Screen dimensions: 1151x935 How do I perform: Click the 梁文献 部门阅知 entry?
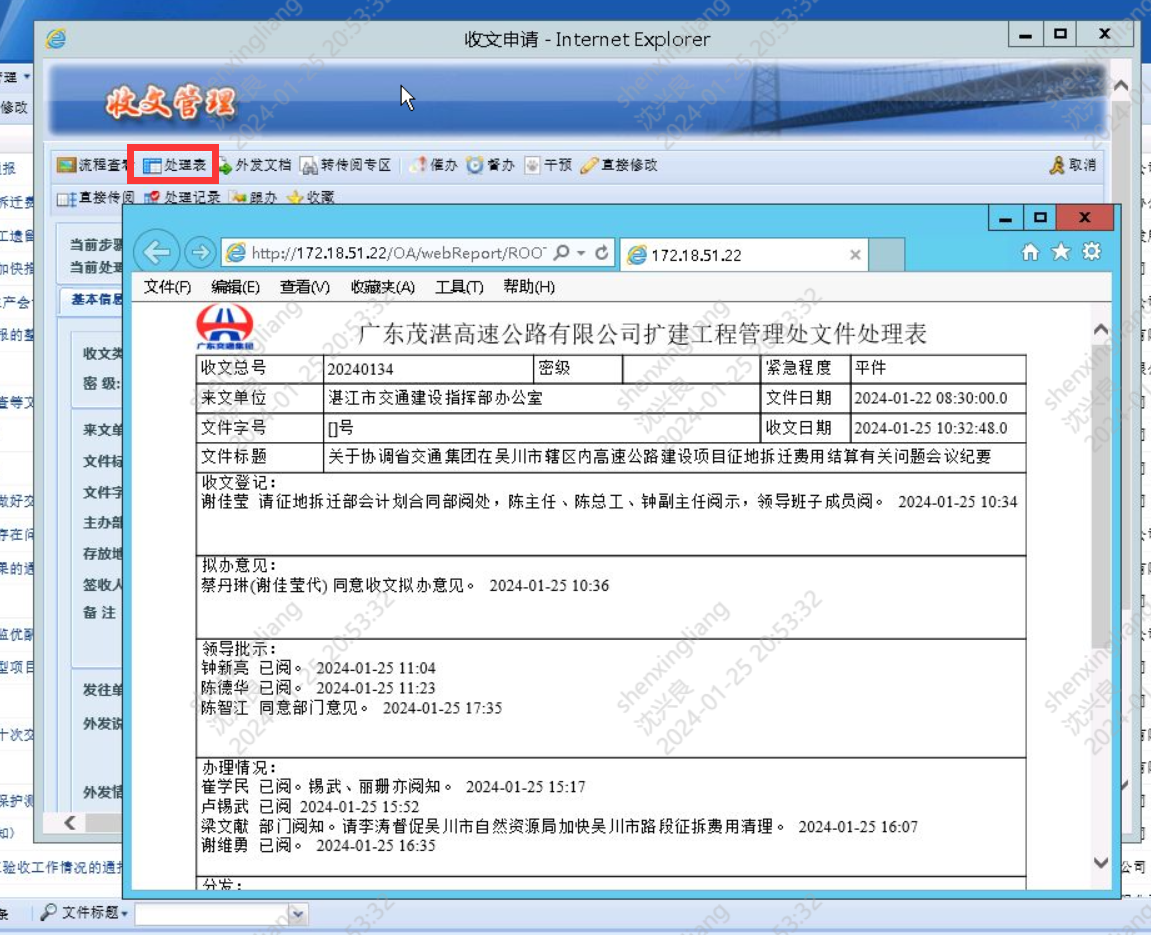559,826
